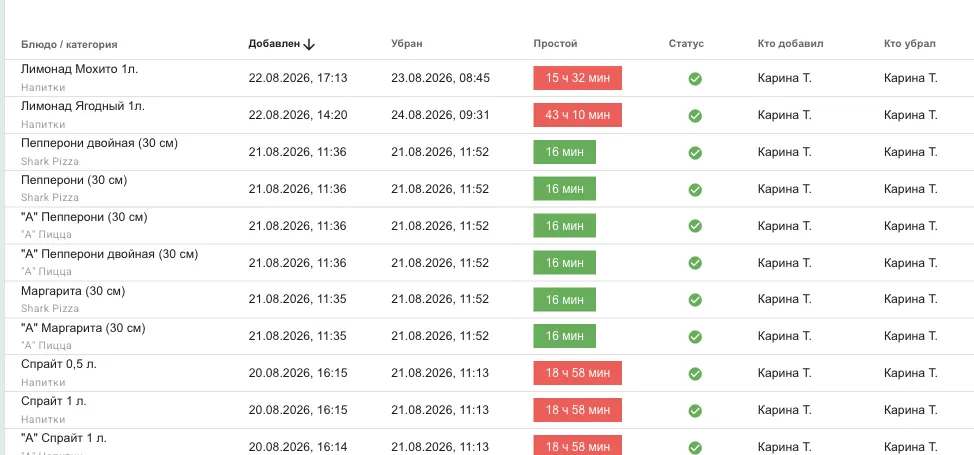Click status checkmark for Маргарита (30 см) Shark Pizza

point(695,300)
